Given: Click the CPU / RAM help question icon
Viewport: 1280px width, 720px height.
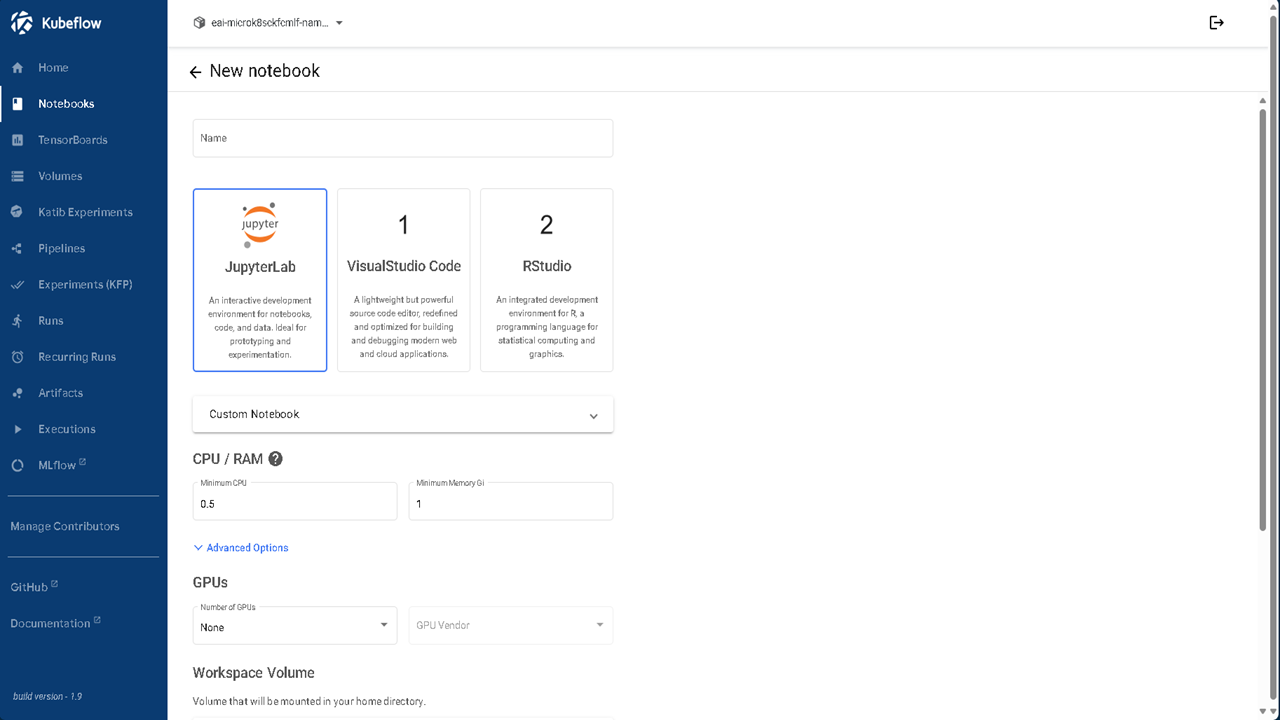Looking at the screenshot, I should [x=276, y=459].
